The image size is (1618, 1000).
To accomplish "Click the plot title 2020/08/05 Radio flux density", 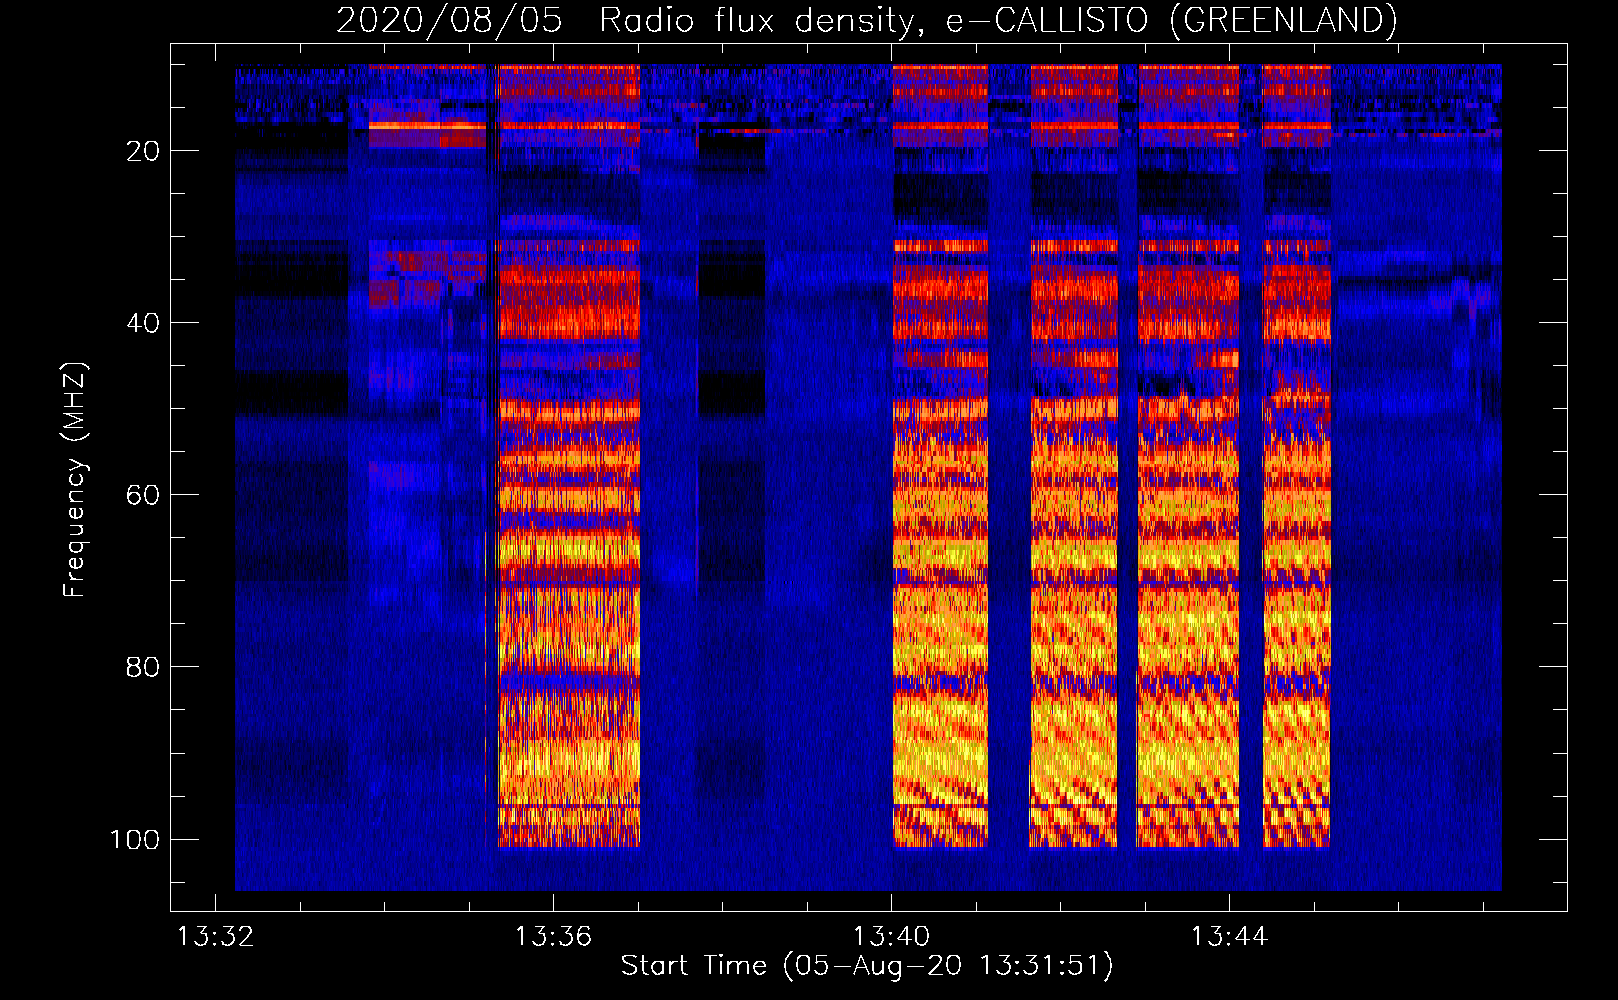I will click(866, 21).
